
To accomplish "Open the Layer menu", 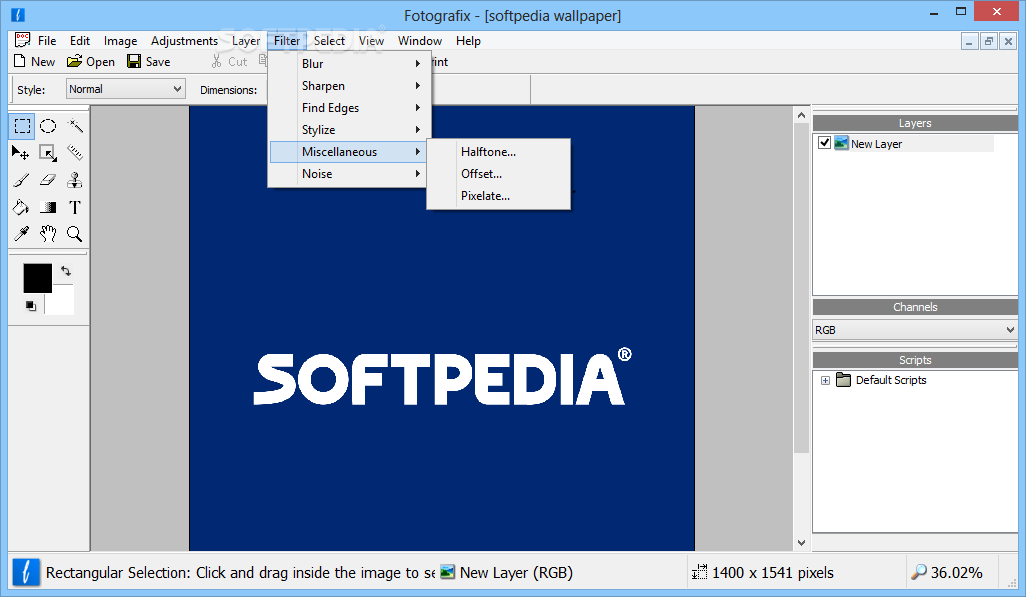I will pyautogui.click(x=246, y=41).
